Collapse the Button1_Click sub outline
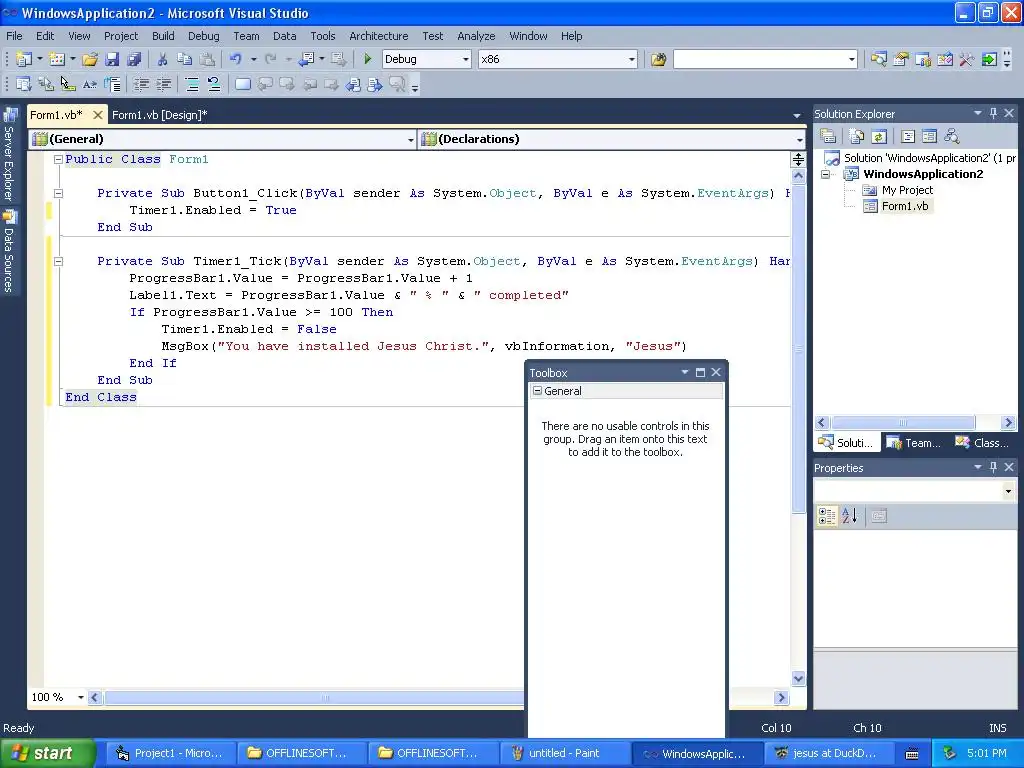The height and width of the screenshot is (768, 1024). click(58, 193)
